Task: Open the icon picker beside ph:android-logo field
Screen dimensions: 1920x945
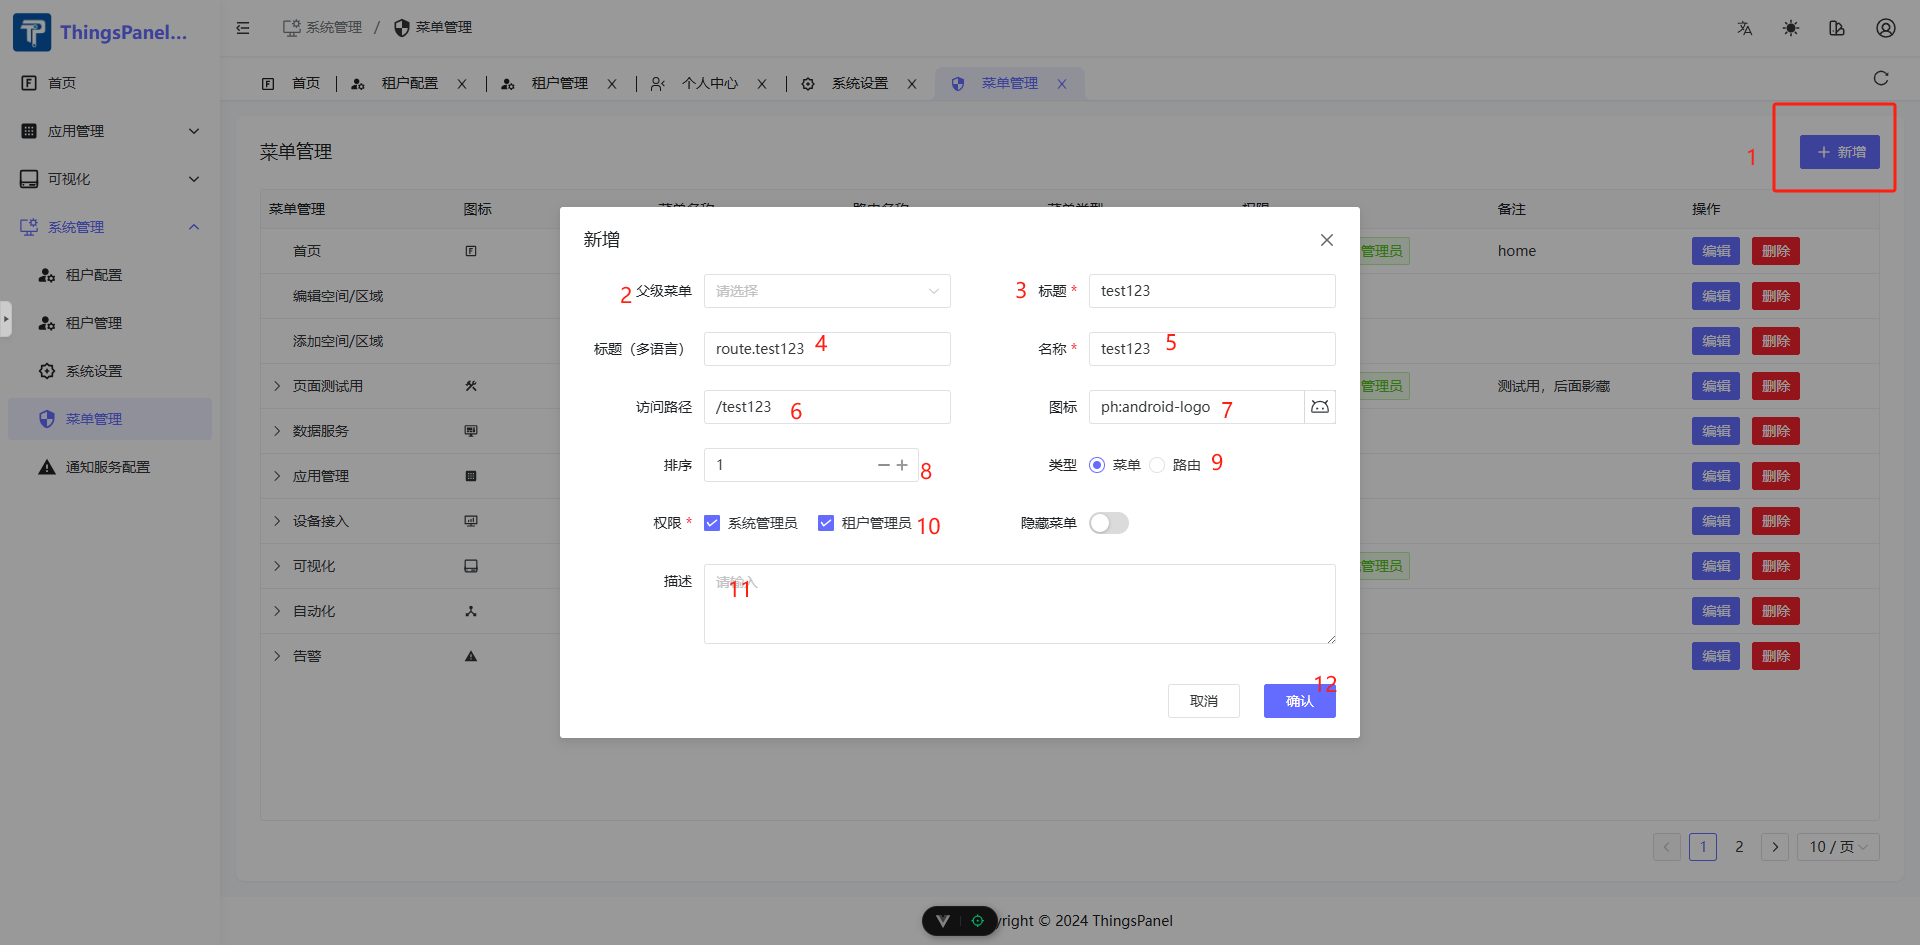Action: 1320,407
